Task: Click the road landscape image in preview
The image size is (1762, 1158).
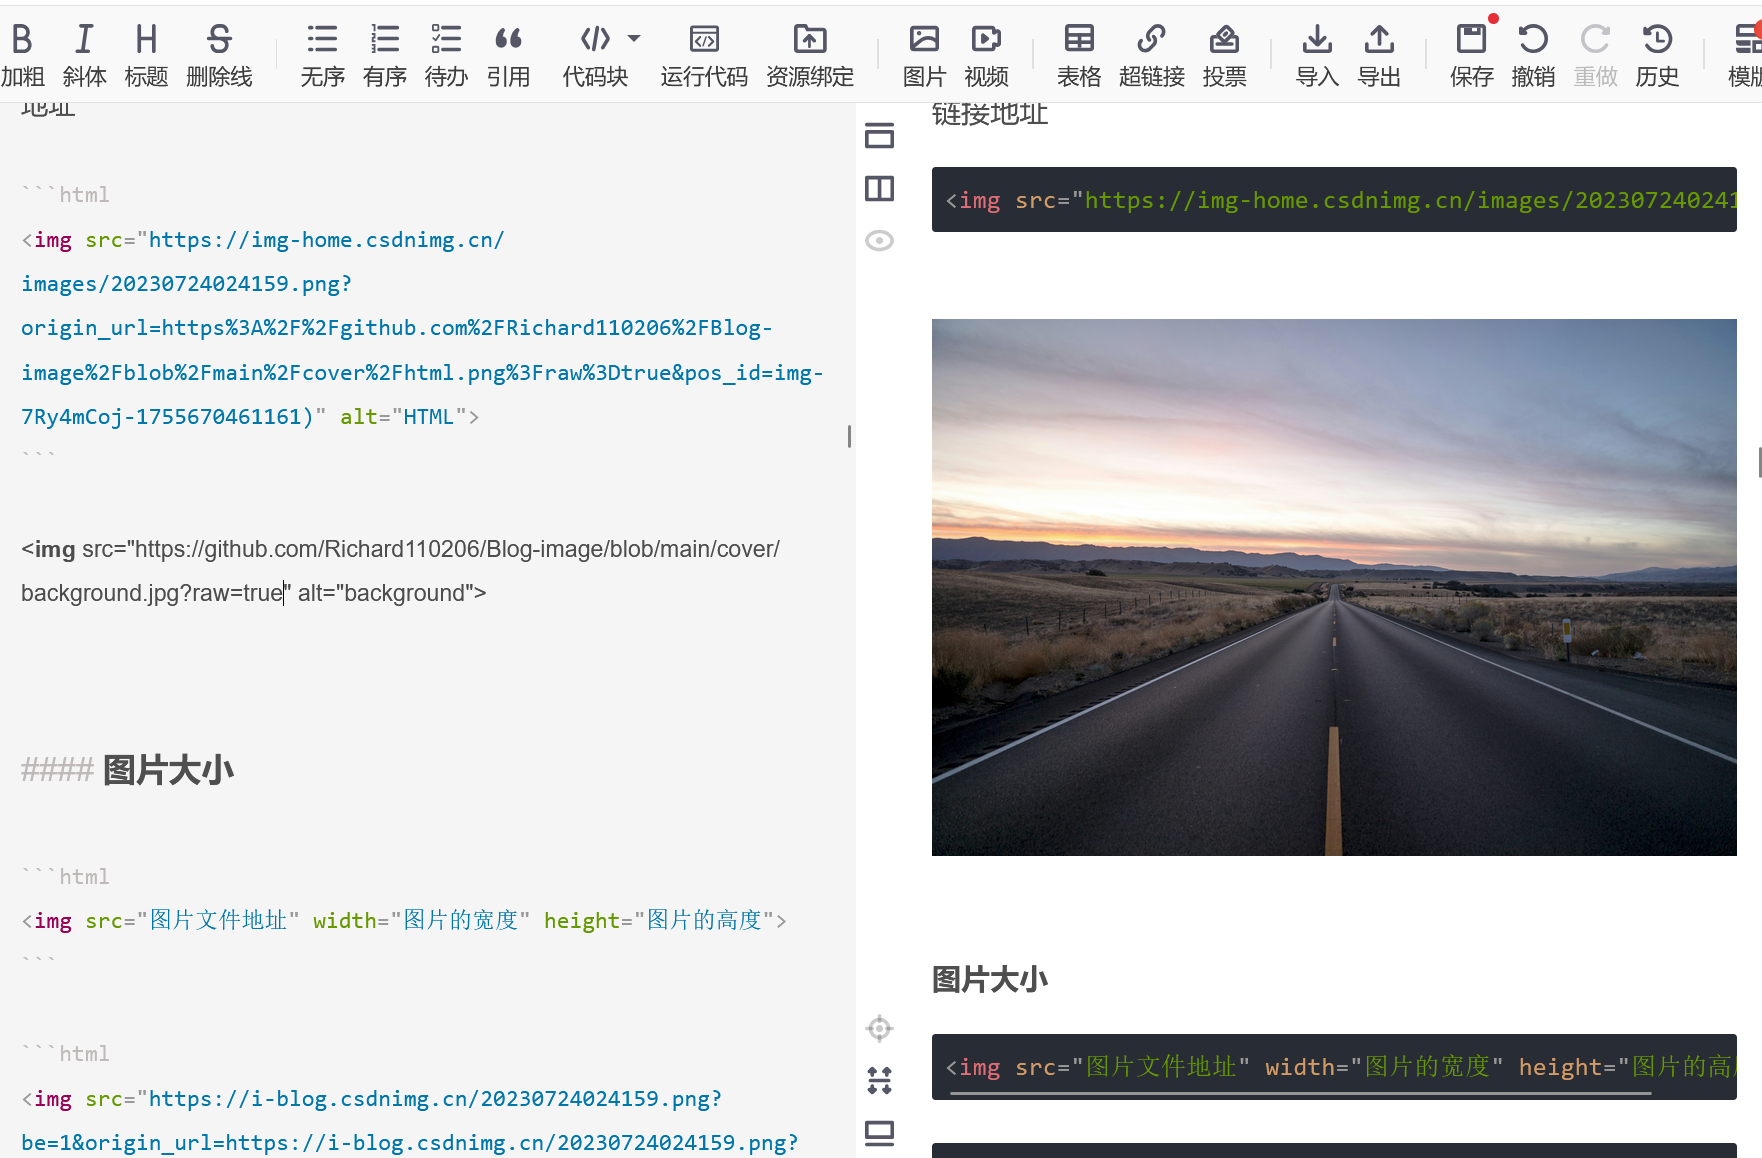Action: [1334, 587]
